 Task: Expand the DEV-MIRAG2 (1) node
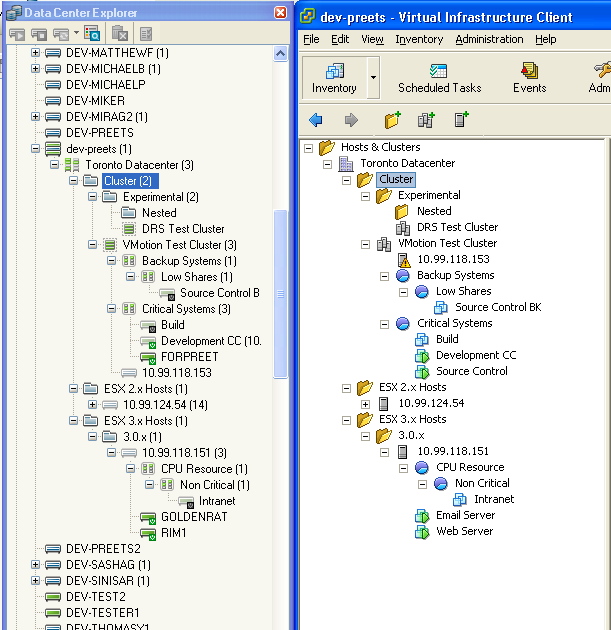pyautogui.click(x=35, y=117)
